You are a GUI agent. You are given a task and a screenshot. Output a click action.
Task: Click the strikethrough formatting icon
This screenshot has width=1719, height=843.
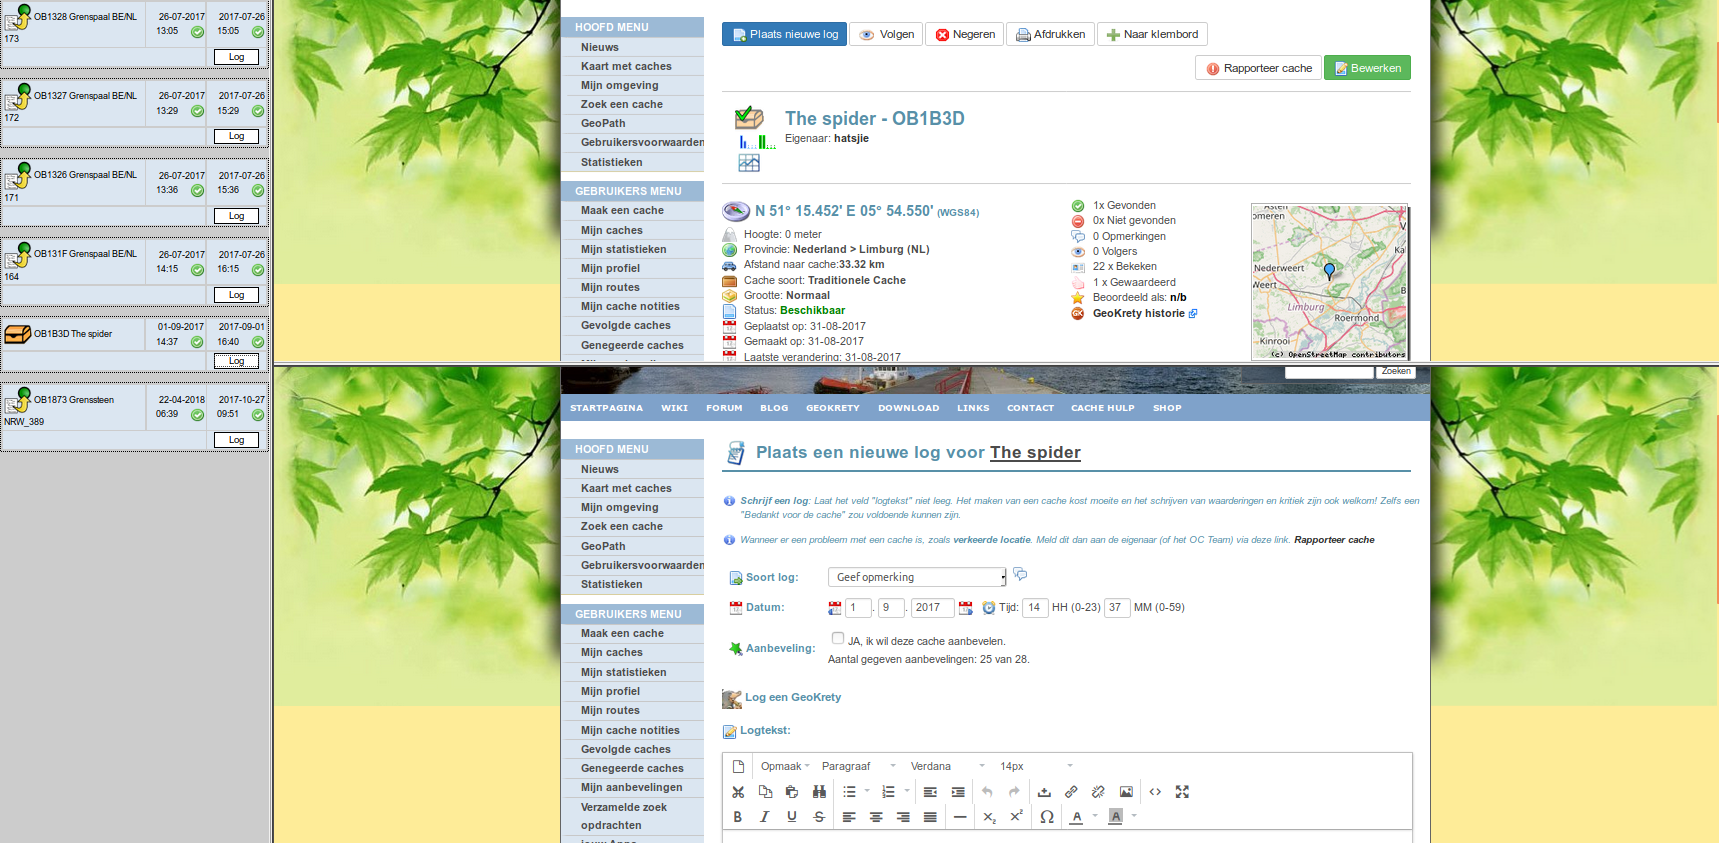click(x=819, y=817)
